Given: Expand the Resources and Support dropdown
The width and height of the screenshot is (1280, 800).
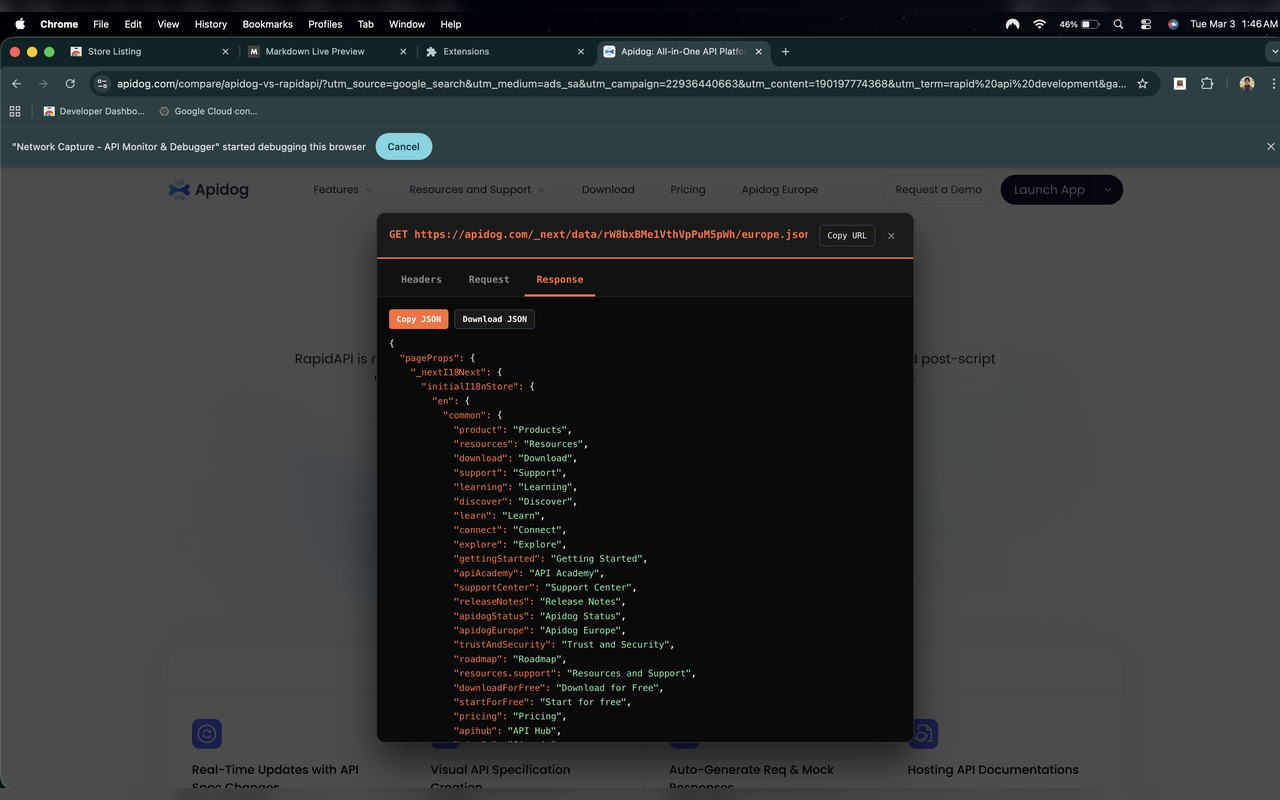Looking at the screenshot, I should (x=477, y=190).
